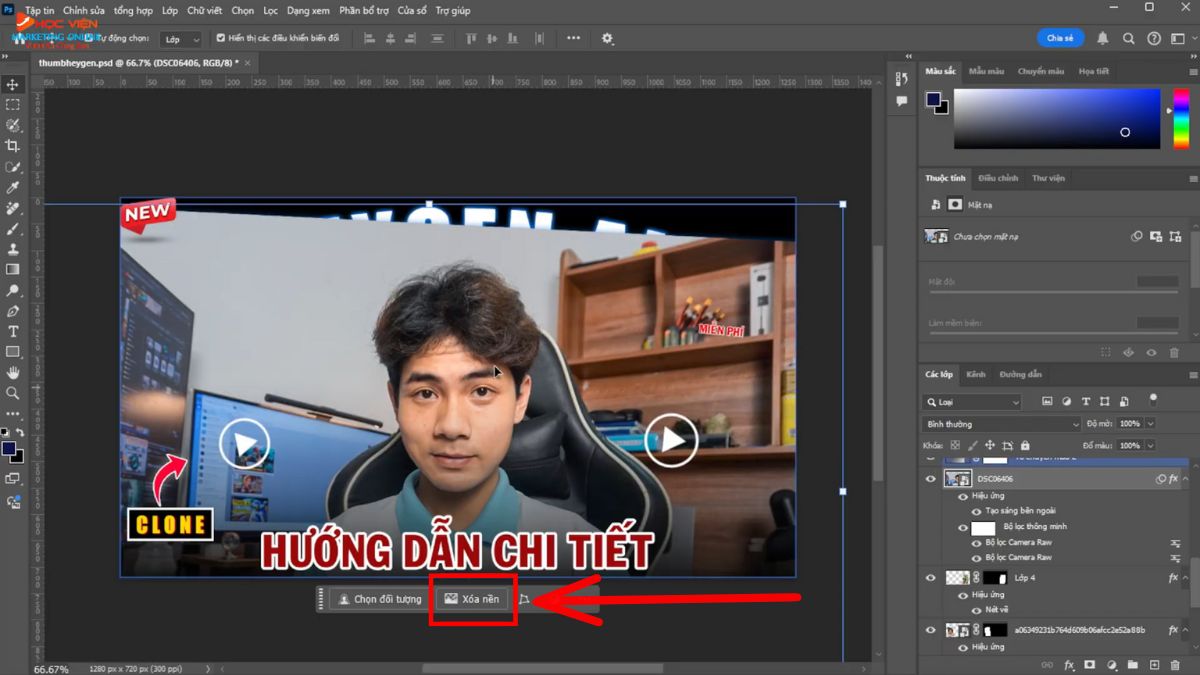The image size is (1200, 675).
Task: Delete layer using the trash icon
Action: point(1174,664)
